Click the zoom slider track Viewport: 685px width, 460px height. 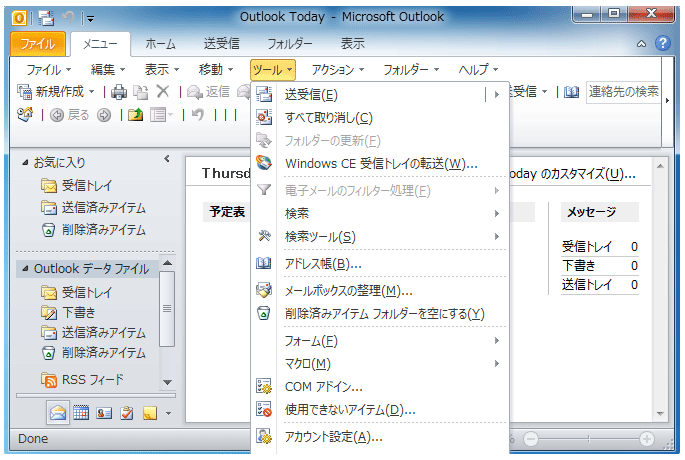tap(588, 439)
